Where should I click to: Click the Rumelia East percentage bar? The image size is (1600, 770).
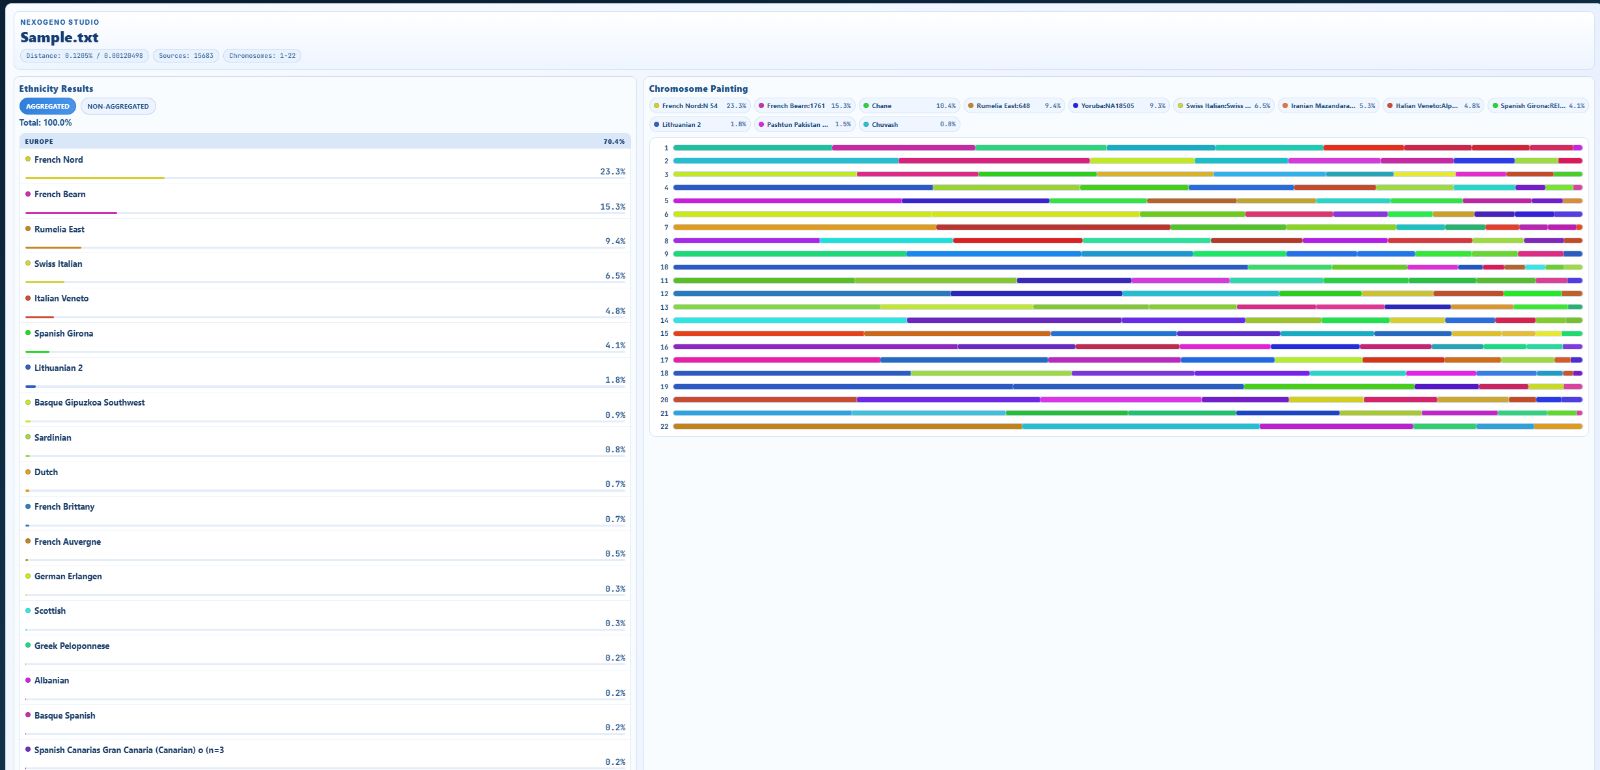(x=53, y=247)
